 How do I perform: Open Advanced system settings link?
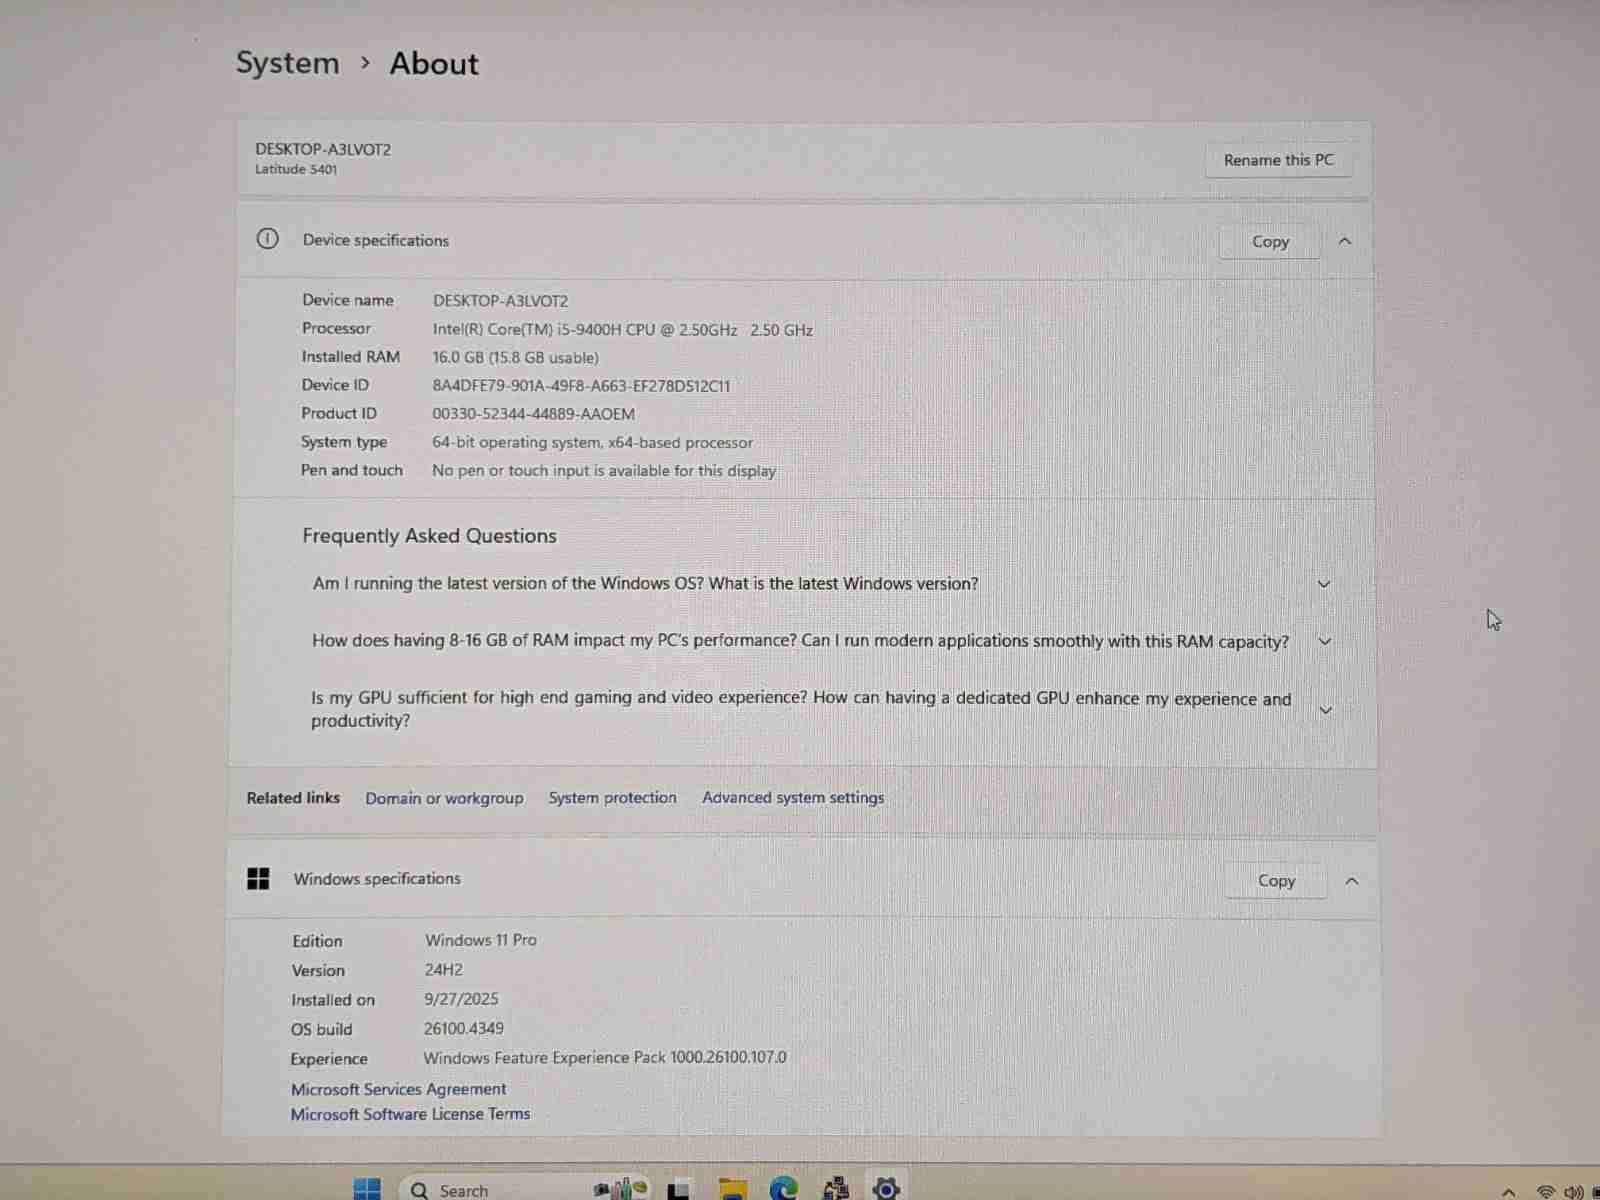[792, 797]
